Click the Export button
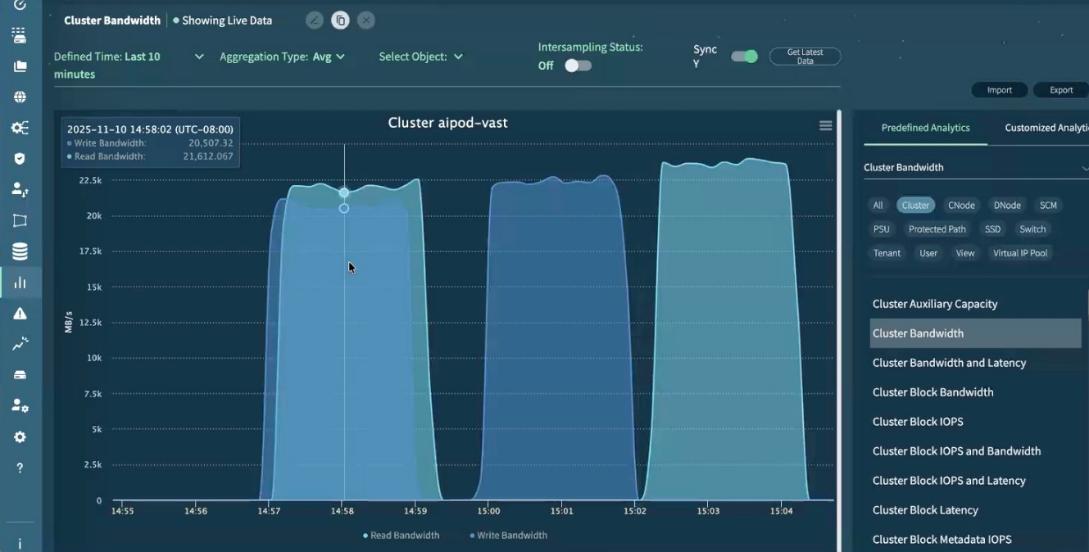This screenshot has height=552, width=1089. [1061, 90]
